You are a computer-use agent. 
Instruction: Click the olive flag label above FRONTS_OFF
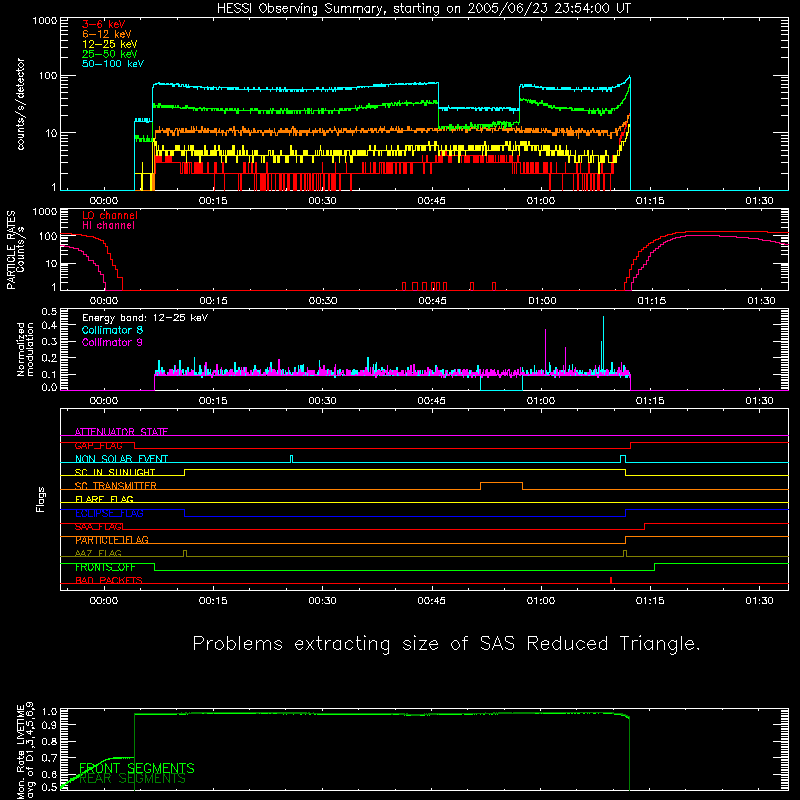(x=98, y=554)
